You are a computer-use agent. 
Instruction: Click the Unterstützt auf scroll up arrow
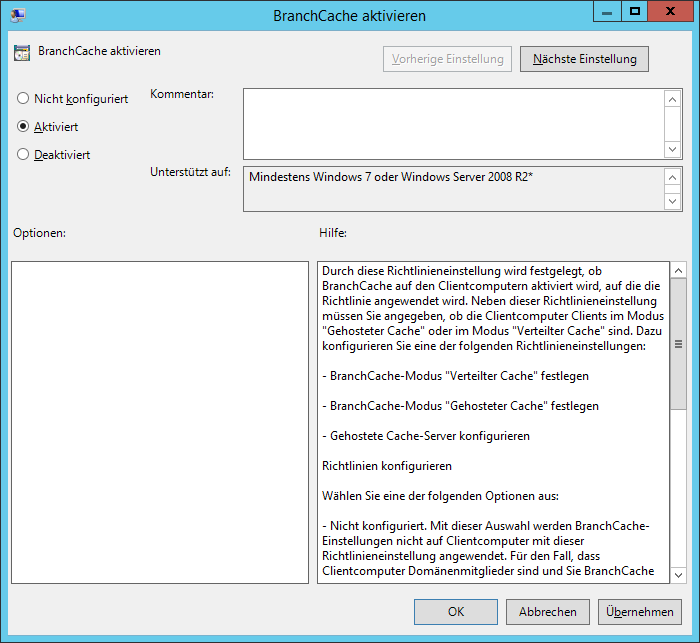click(672, 178)
